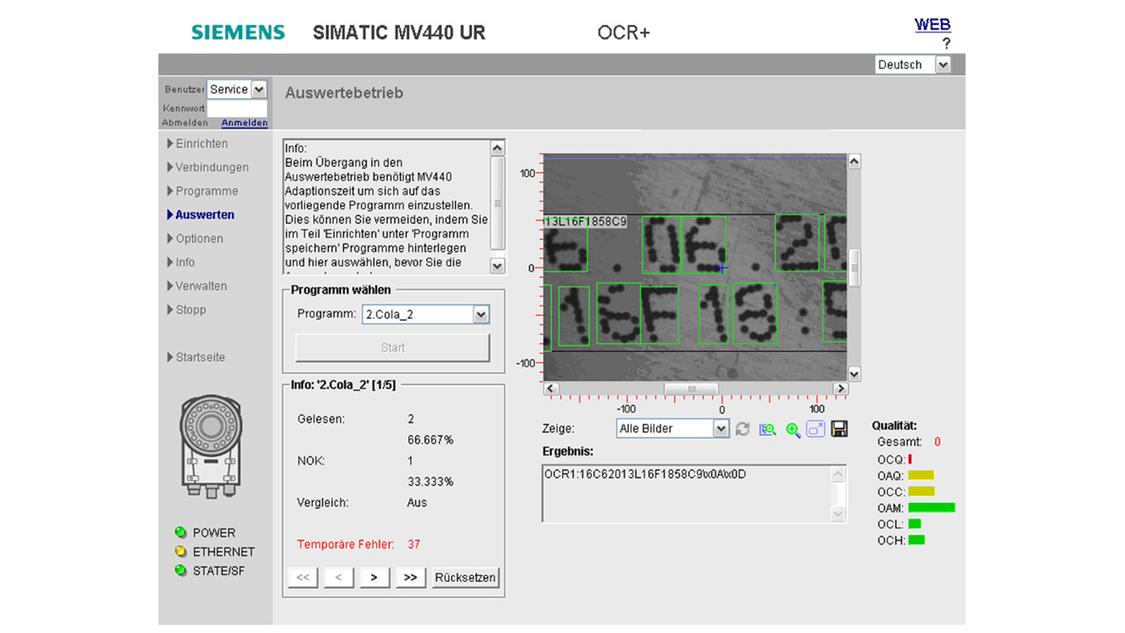The image size is (1125, 633).
Task: Click the Info box scroll-up arrow
Action: 497,148
